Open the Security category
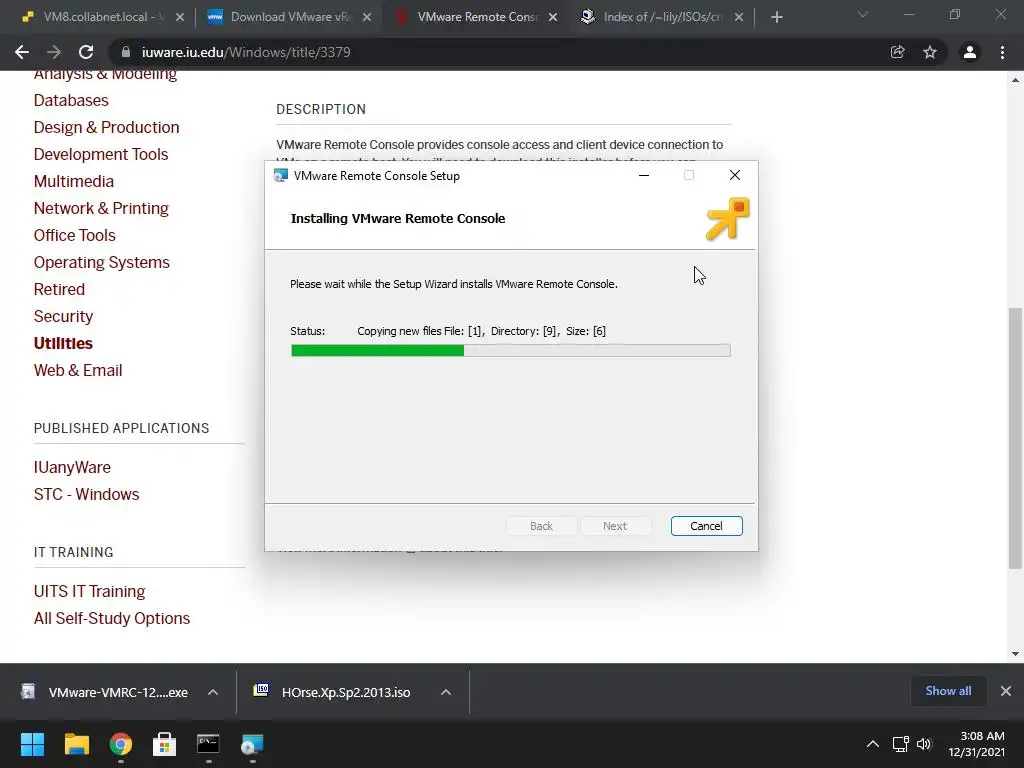The image size is (1024, 768). point(63,316)
